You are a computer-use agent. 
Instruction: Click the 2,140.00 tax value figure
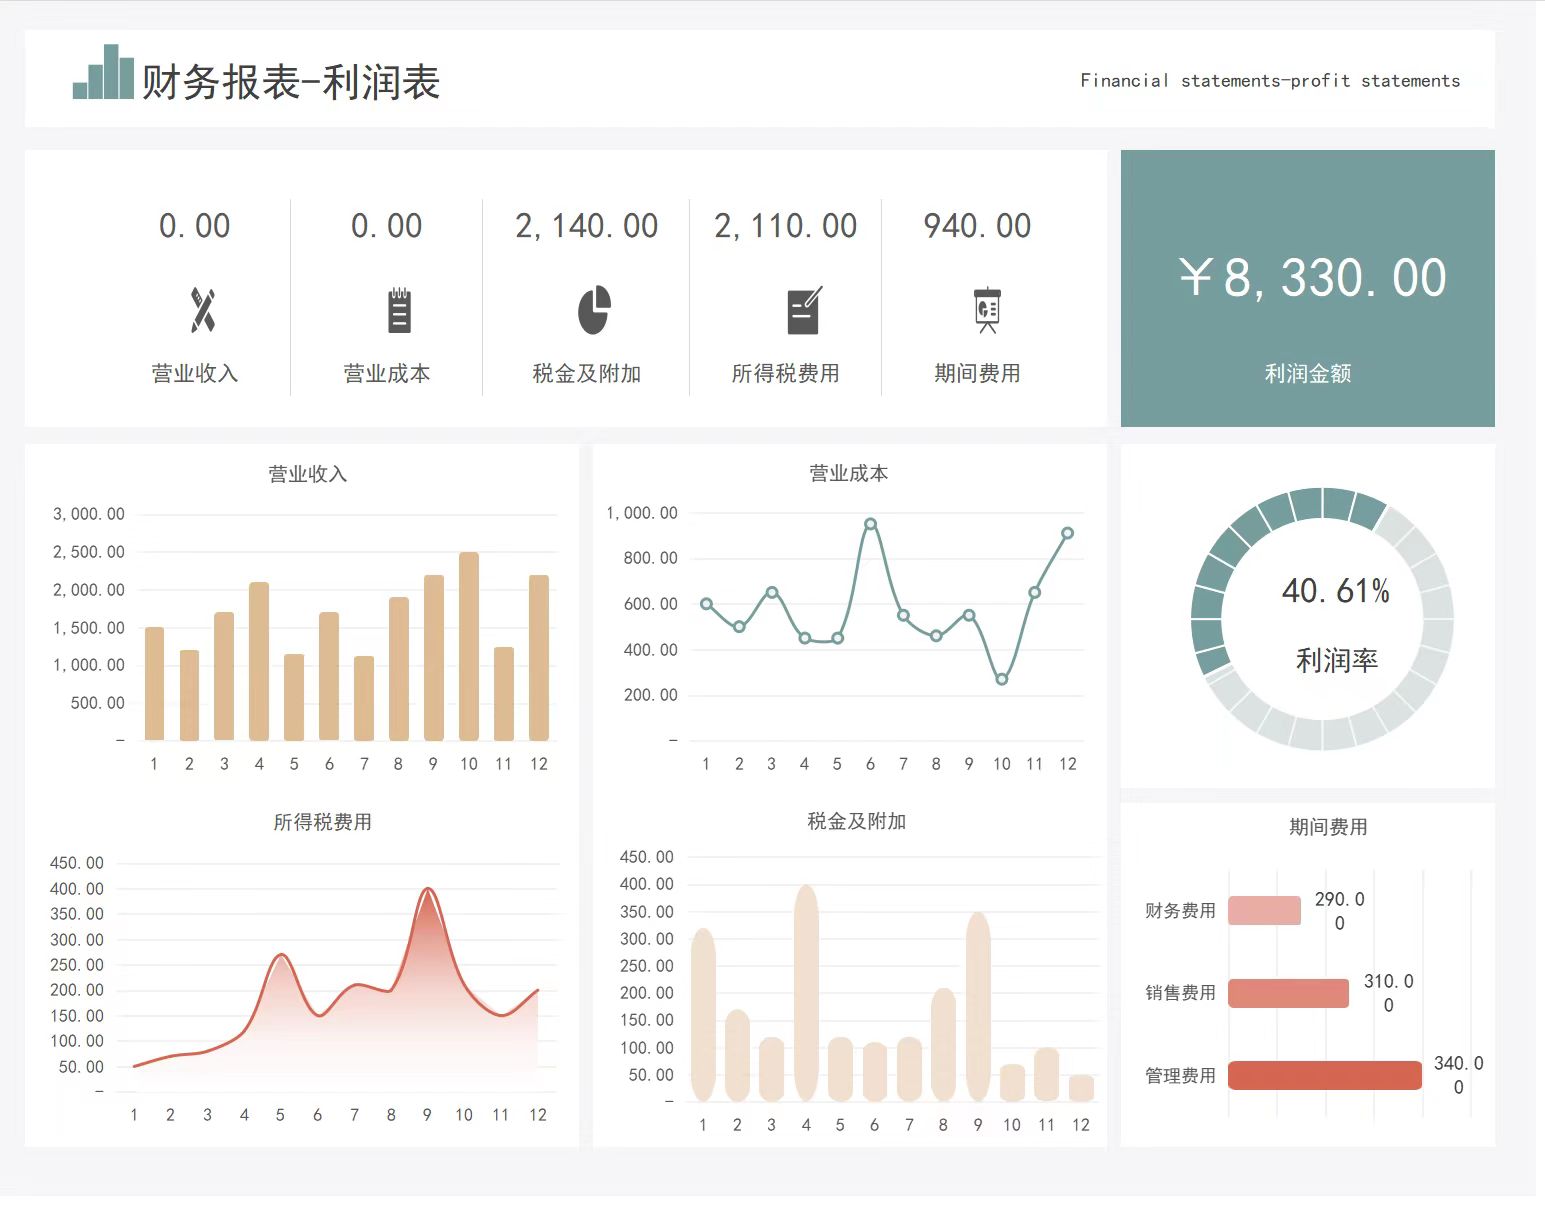pyautogui.click(x=586, y=226)
